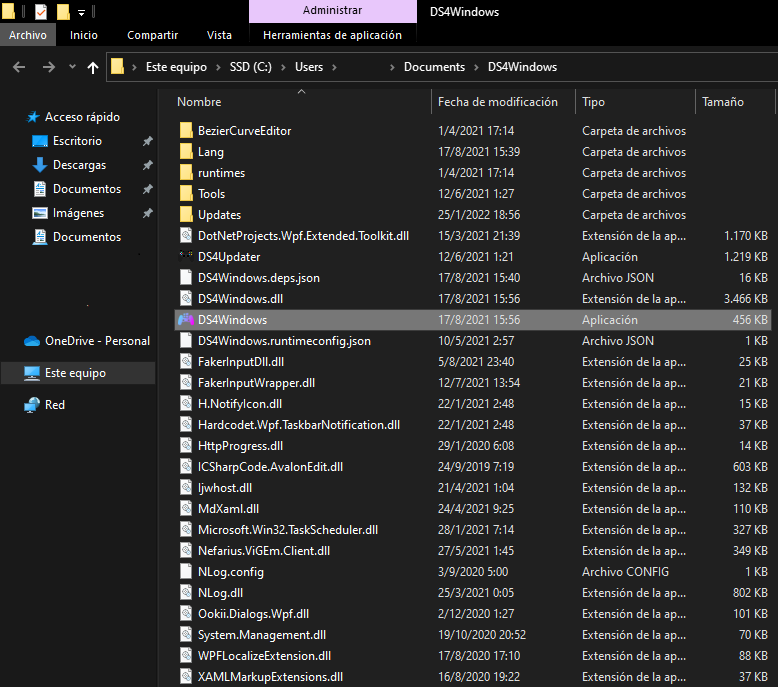Click the pin icon next to Imágenes
The height and width of the screenshot is (687, 778).
147,213
